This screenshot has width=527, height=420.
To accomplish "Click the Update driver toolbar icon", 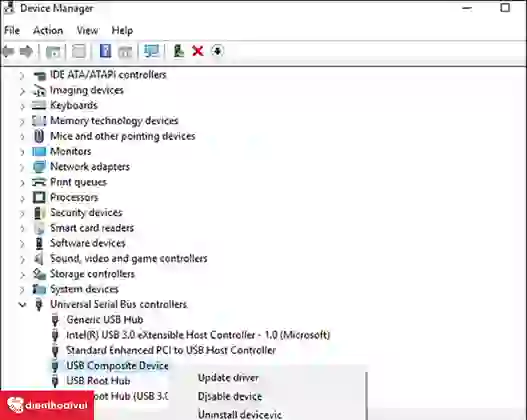I will click(178, 51).
